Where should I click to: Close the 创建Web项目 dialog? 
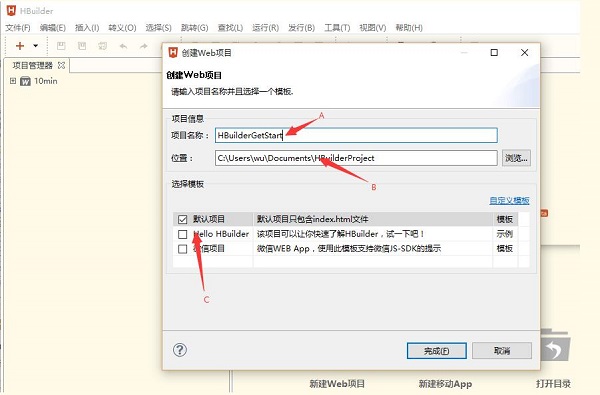coord(525,52)
